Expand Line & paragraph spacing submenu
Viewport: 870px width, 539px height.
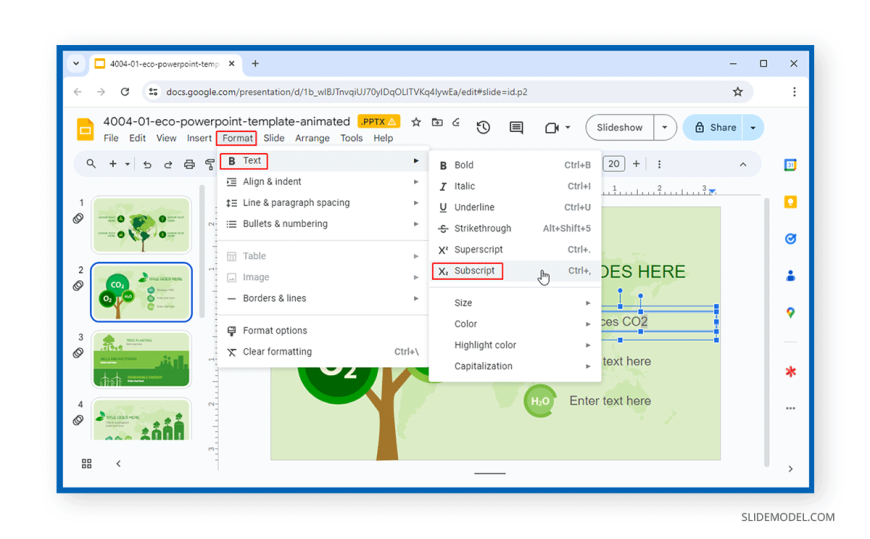coord(322,203)
